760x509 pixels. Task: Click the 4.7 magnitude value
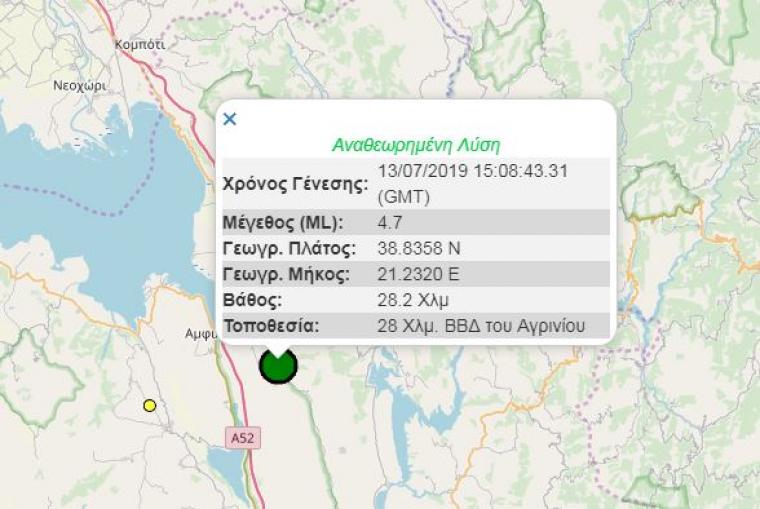(x=390, y=223)
